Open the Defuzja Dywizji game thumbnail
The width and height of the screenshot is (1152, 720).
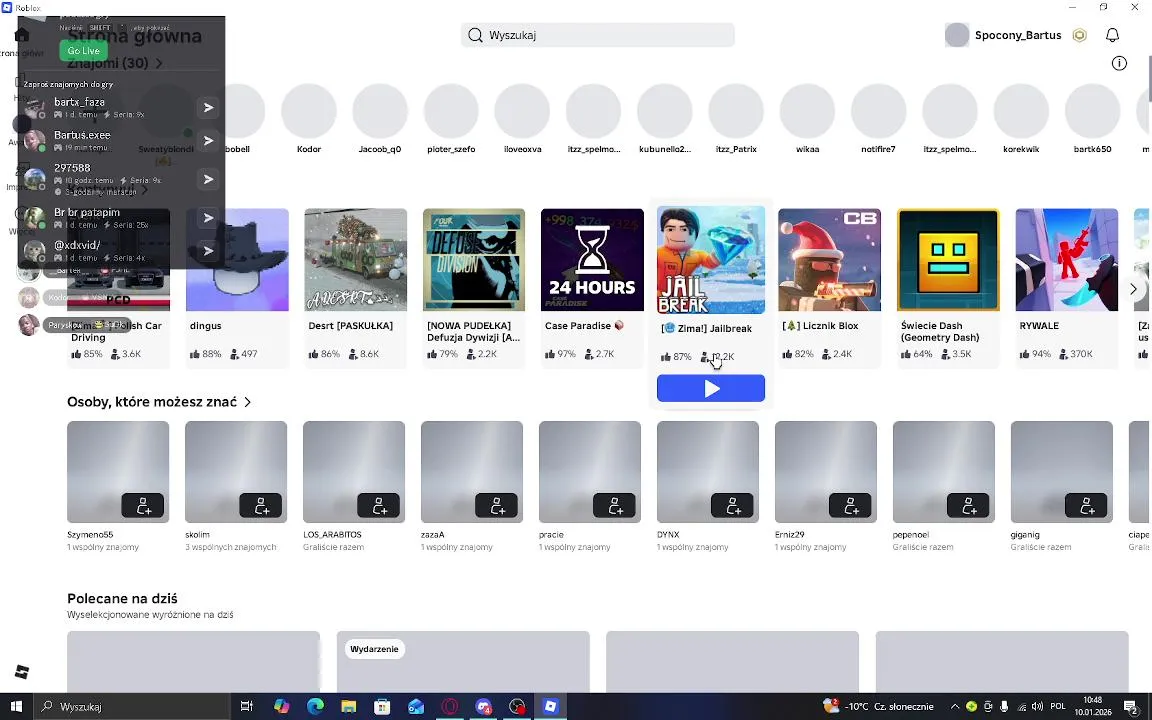[x=474, y=259]
